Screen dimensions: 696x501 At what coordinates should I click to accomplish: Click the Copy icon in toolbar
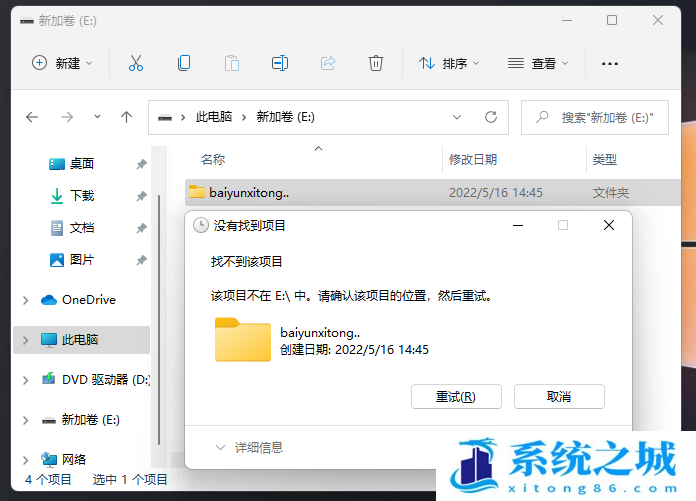coord(184,63)
